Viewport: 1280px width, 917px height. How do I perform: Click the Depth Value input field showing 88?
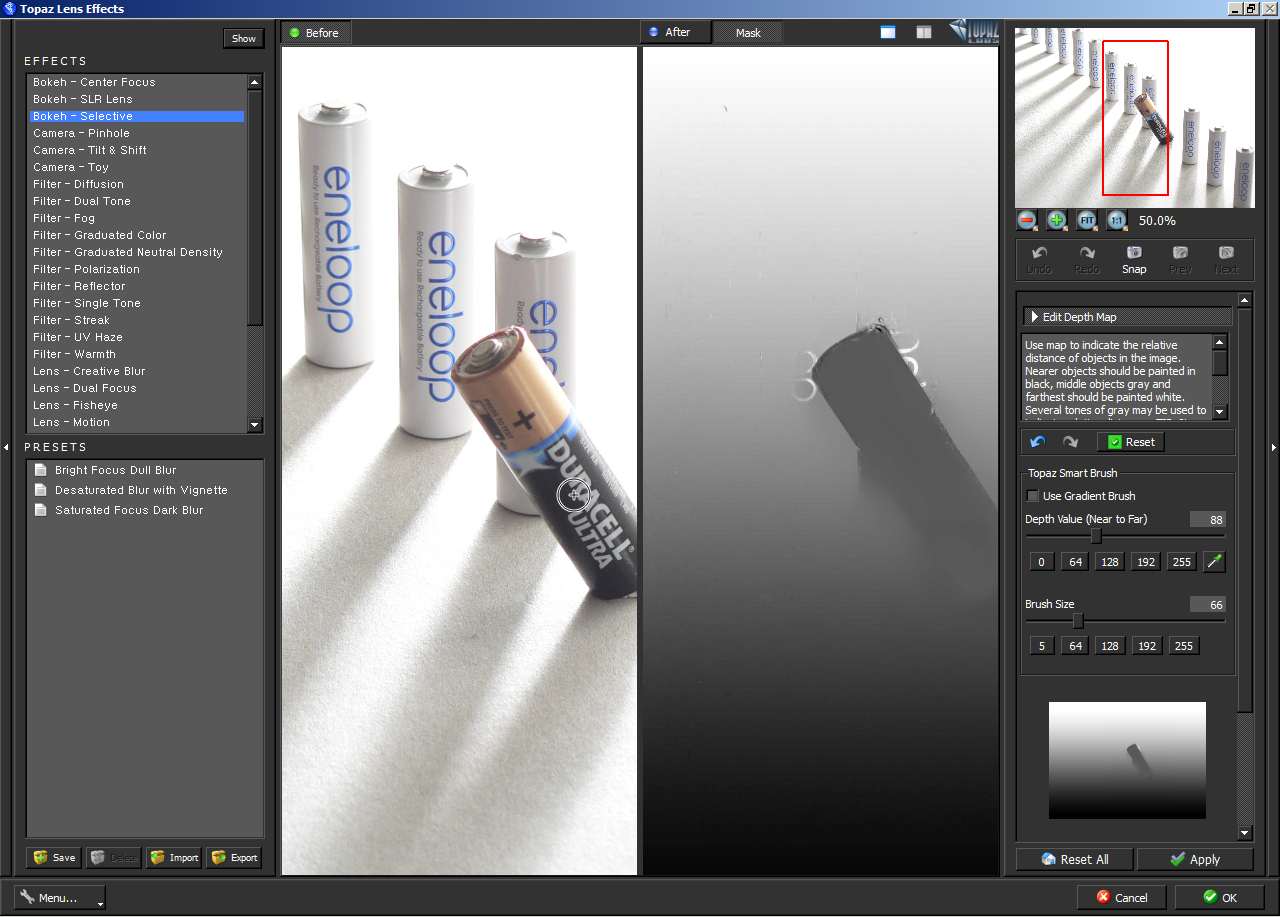point(1207,520)
